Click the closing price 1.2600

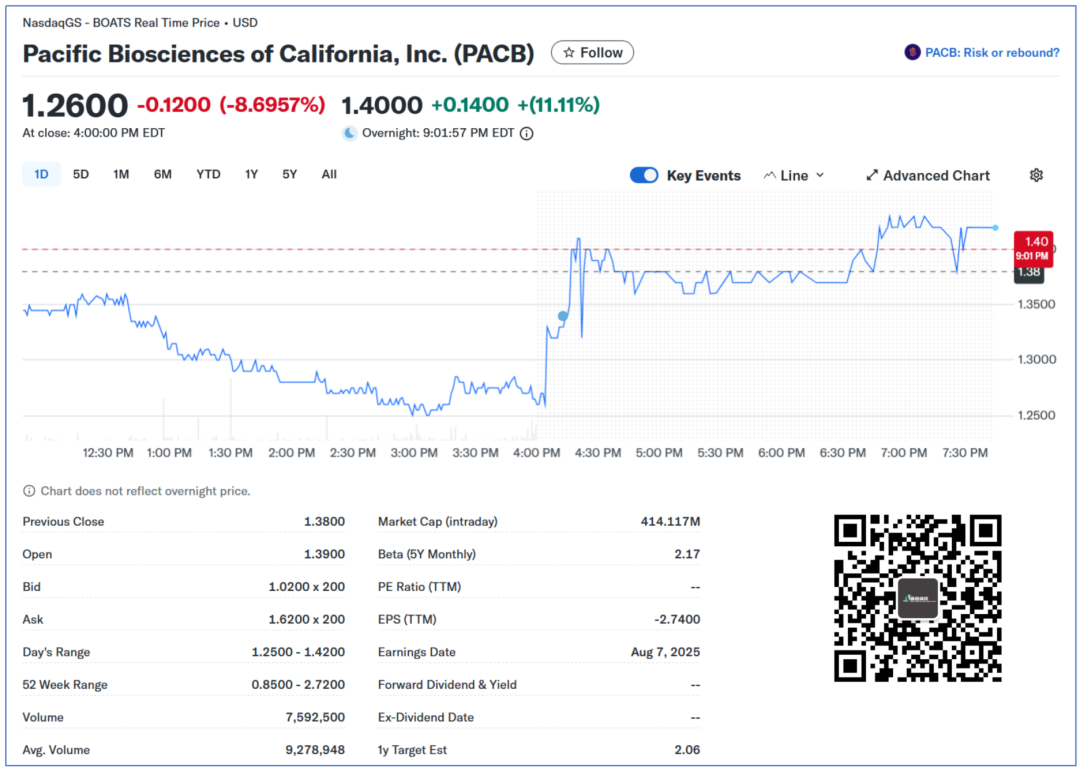[x=75, y=105]
